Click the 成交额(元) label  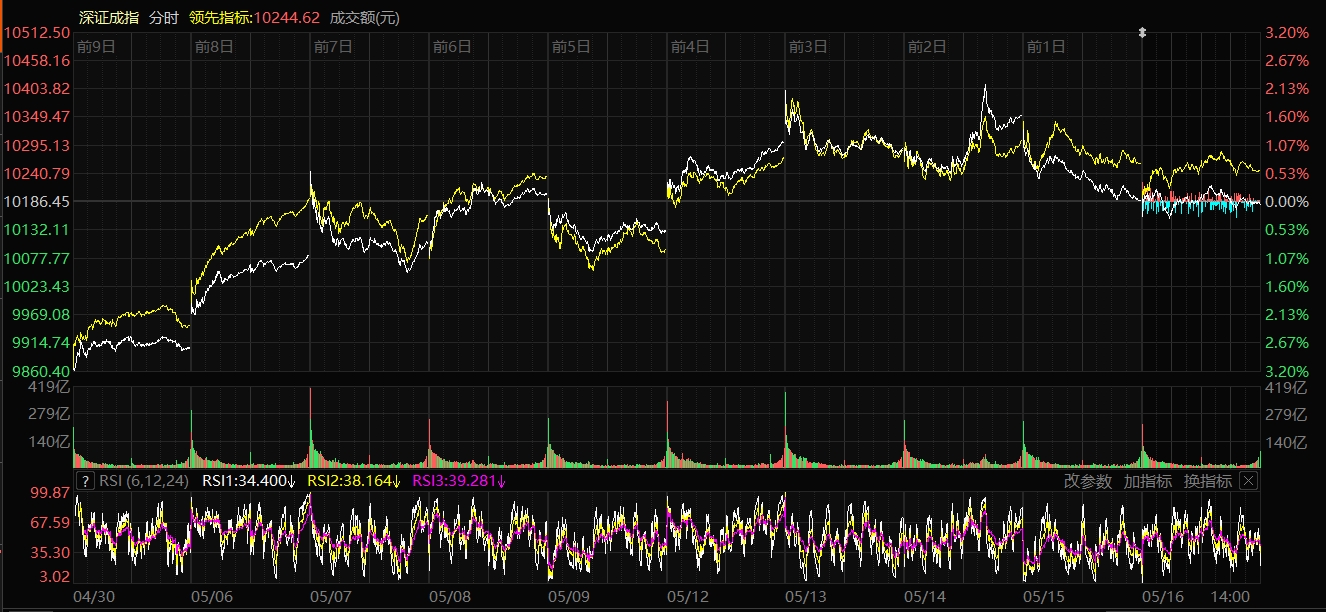click(x=365, y=18)
